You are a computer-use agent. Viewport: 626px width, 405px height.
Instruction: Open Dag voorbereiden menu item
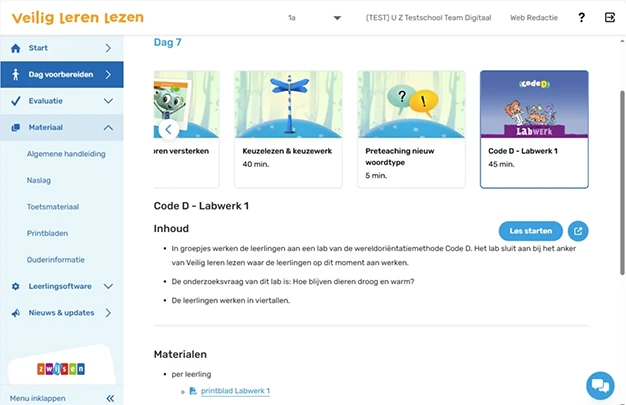pos(62,75)
